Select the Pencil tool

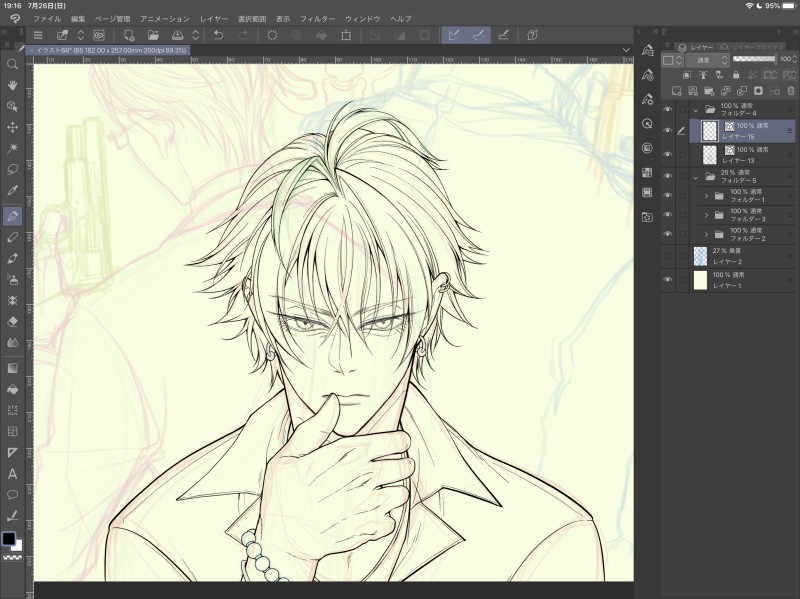(13, 237)
